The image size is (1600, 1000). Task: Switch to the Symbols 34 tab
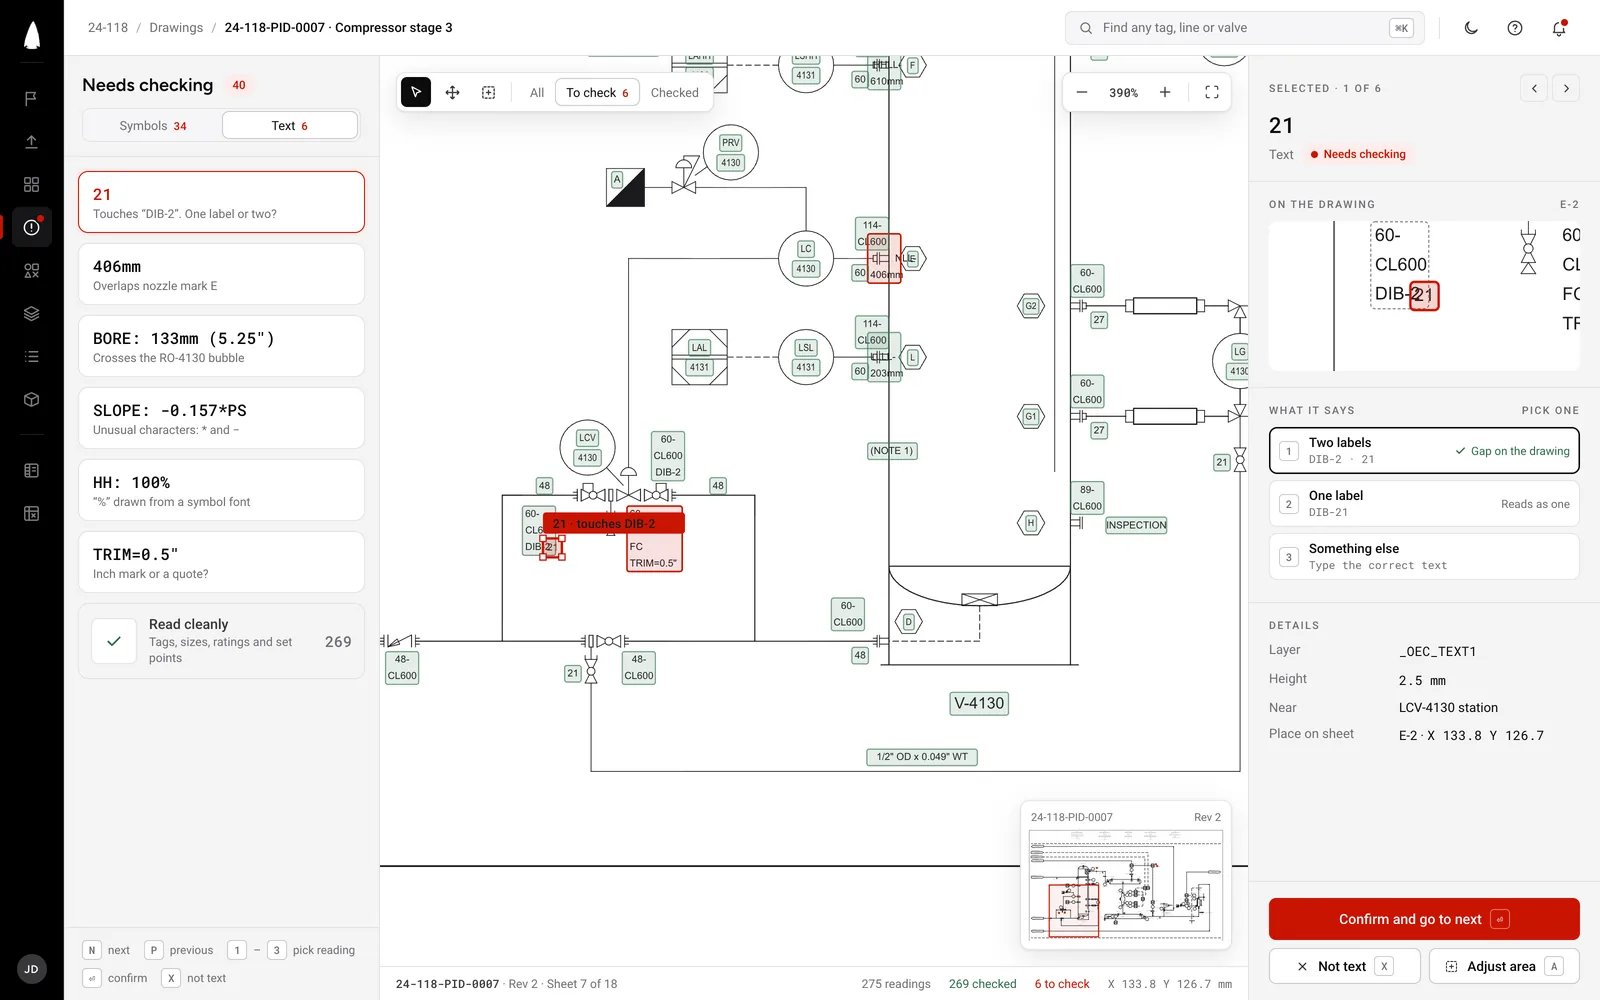point(152,125)
